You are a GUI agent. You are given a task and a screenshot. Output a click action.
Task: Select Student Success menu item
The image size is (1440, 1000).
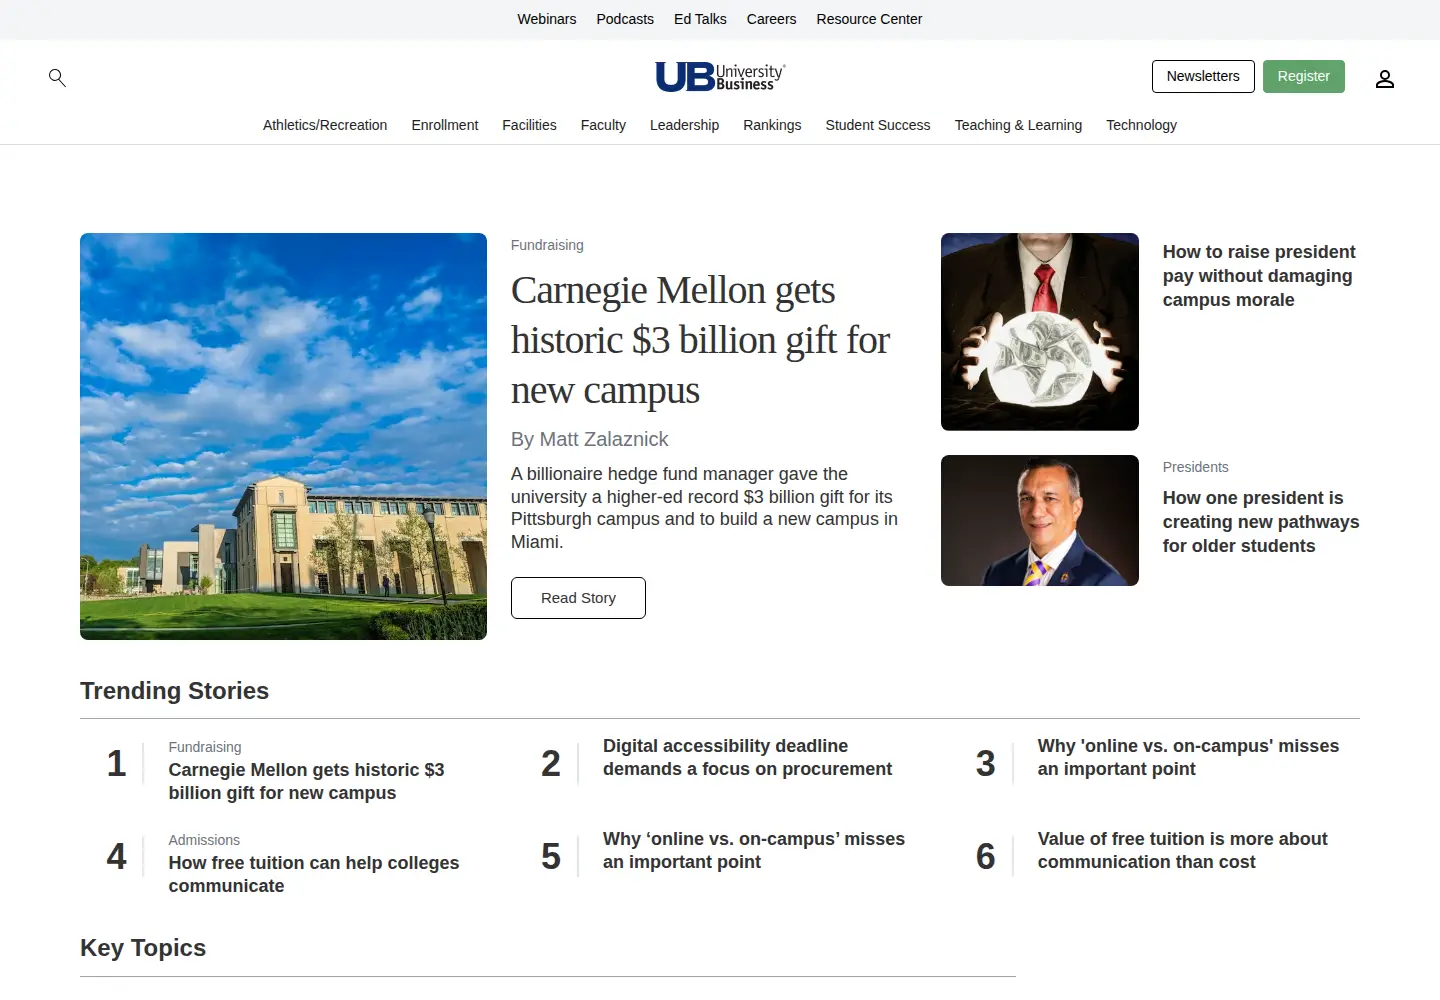[x=878, y=125]
